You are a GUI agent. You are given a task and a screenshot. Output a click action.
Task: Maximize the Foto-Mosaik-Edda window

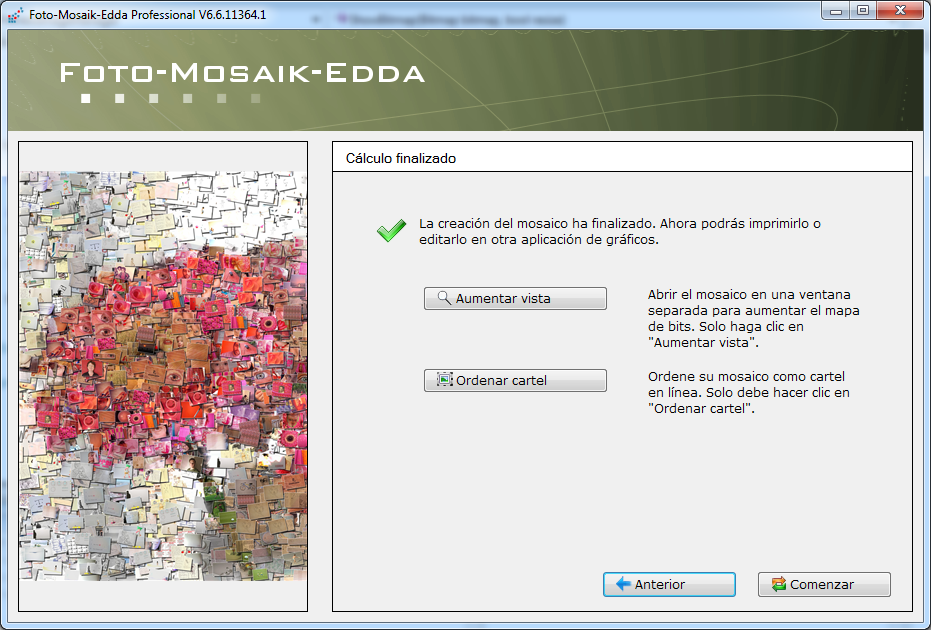coord(863,11)
